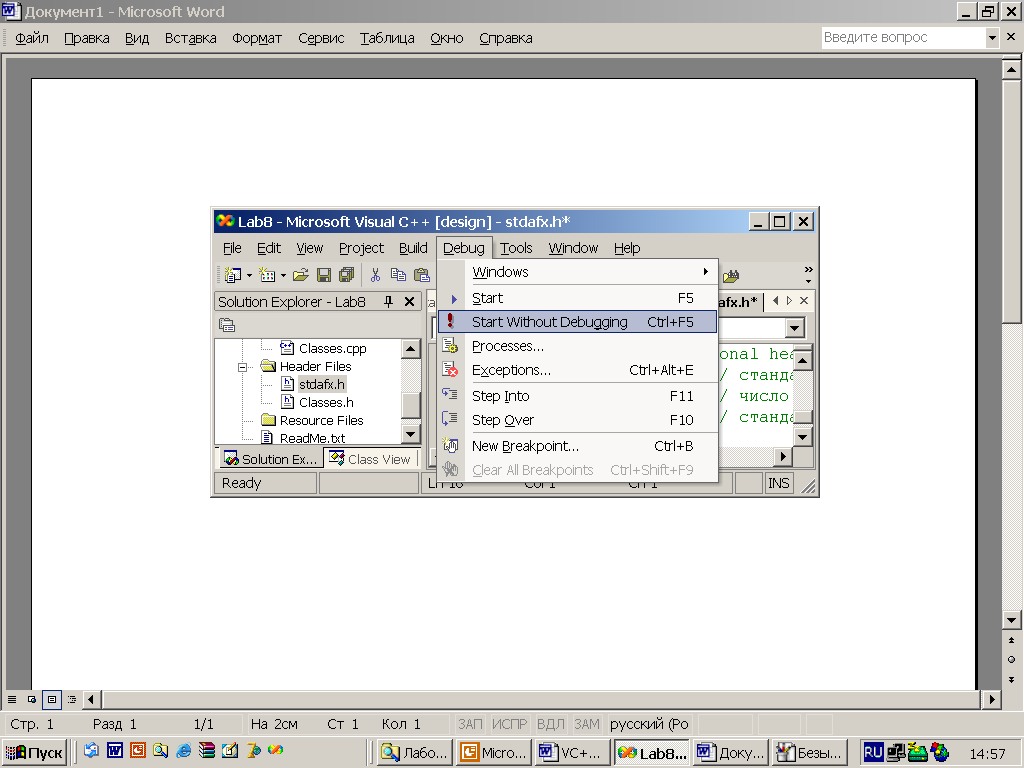Viewport: 1024px width, 768px height.
Task: Switch to Lab8... taskbar button
Action: [x=652, y=753]
